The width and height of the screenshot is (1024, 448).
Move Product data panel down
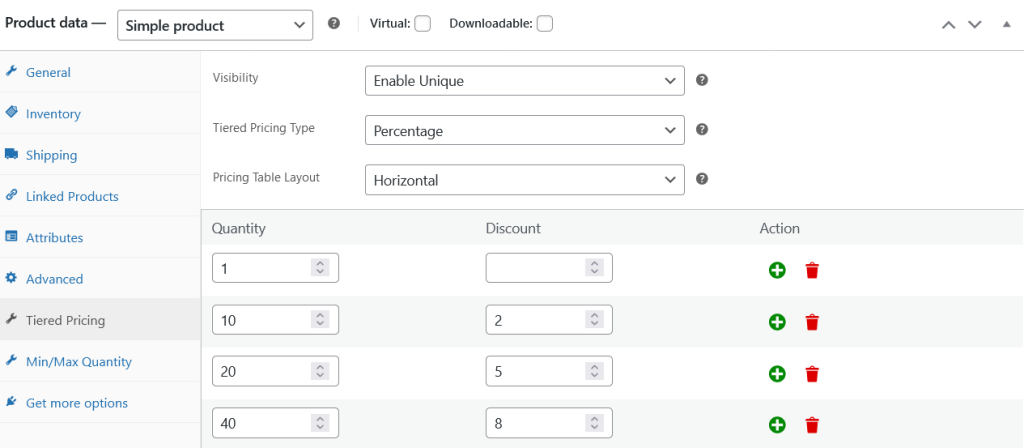click(x=975, y=24)
